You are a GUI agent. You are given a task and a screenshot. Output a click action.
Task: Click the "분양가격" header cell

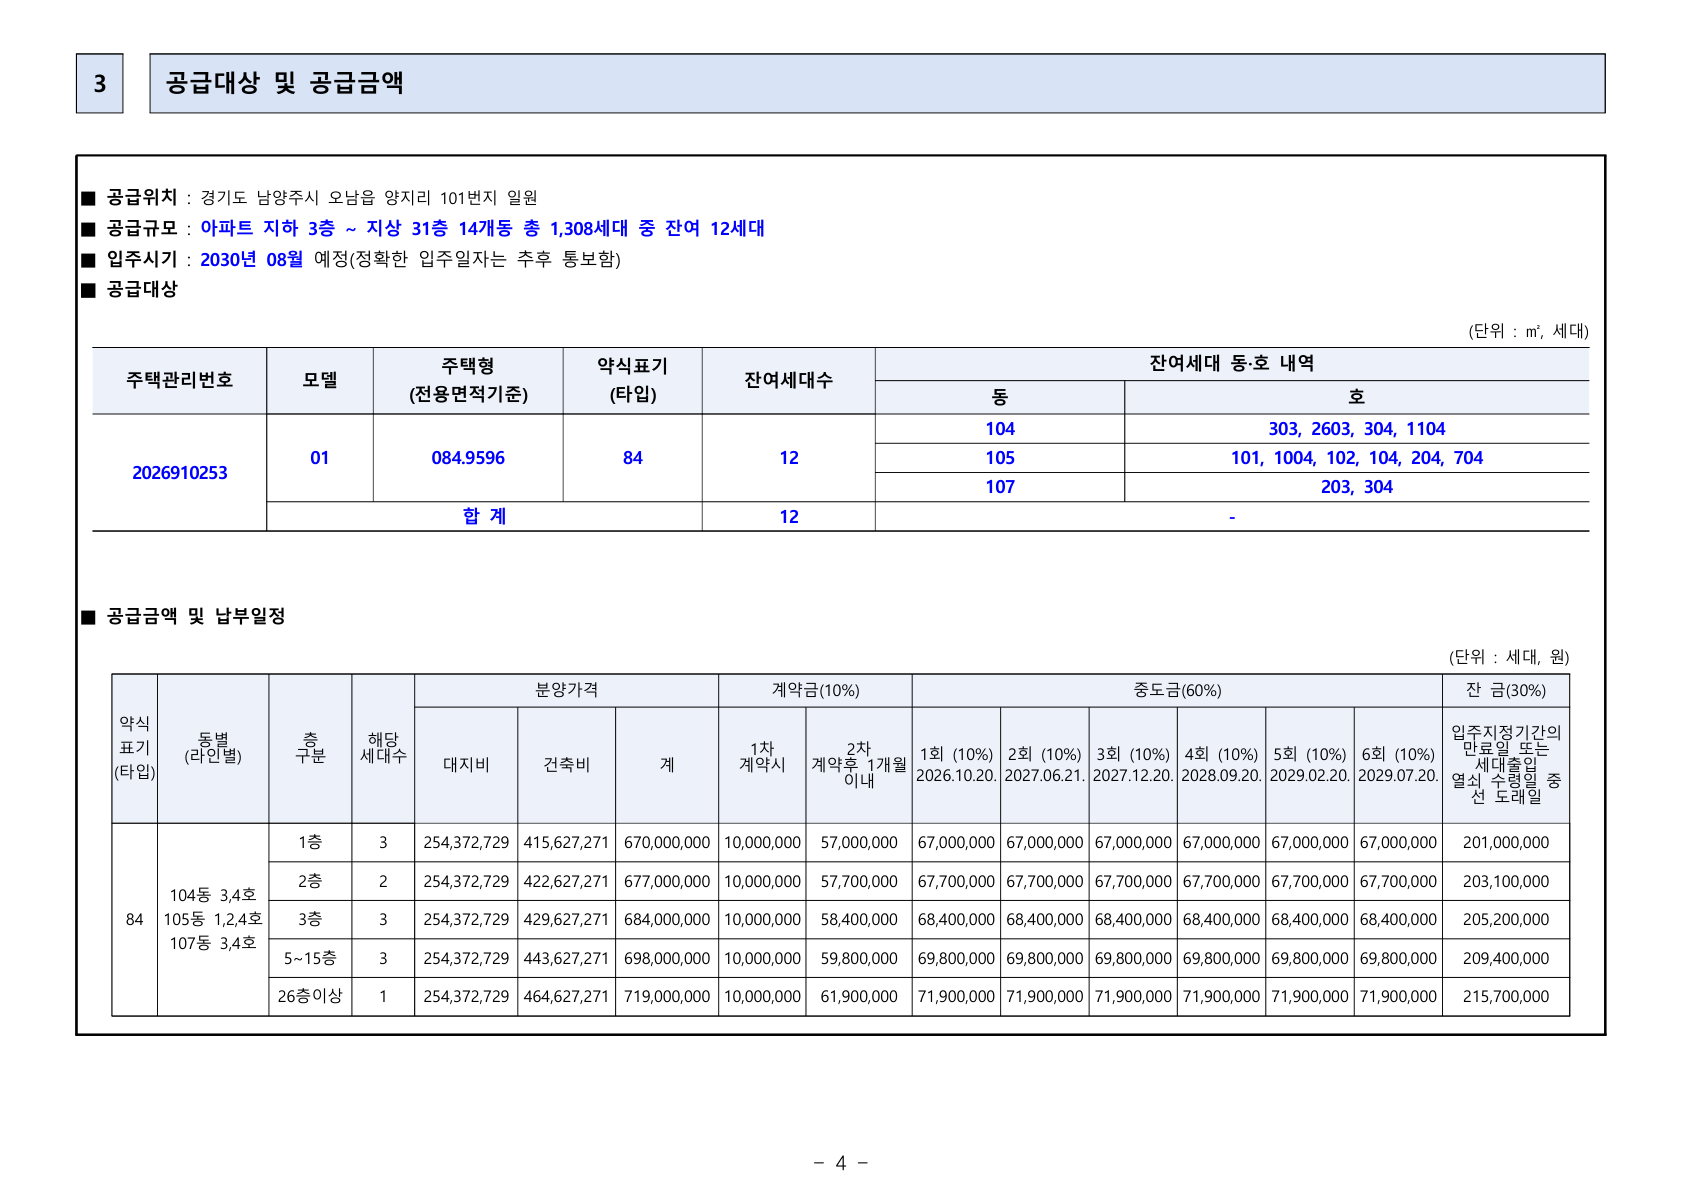pyautogui.click(x=567, y=690)
